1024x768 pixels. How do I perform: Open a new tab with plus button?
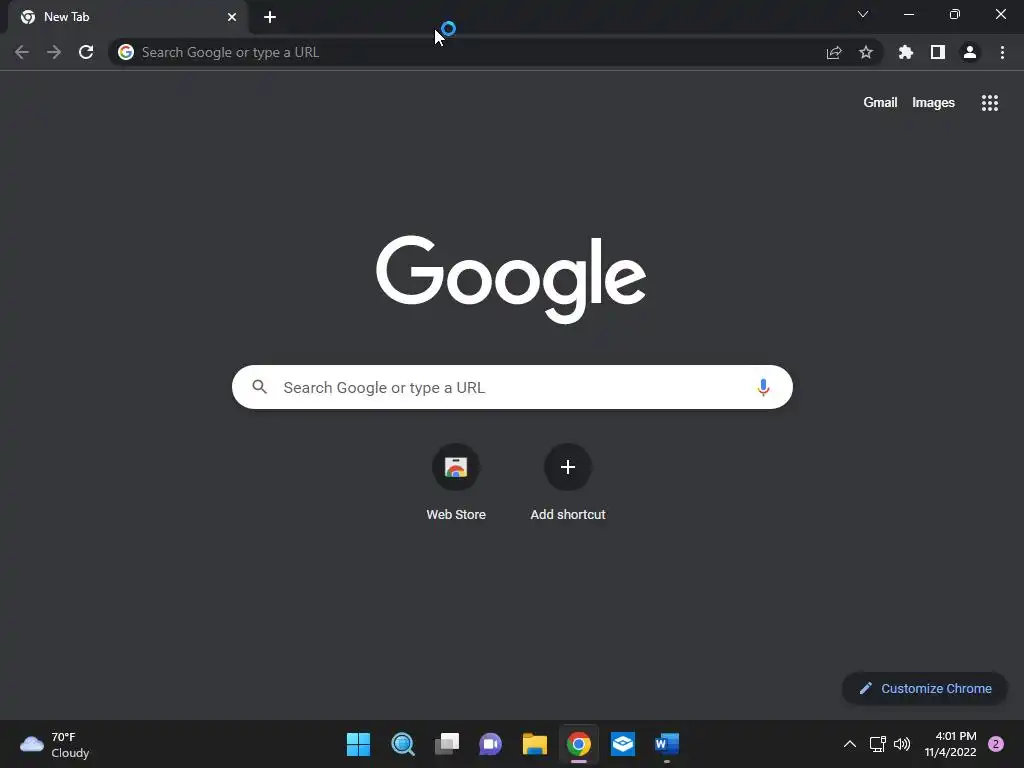[x=270, y=17]
